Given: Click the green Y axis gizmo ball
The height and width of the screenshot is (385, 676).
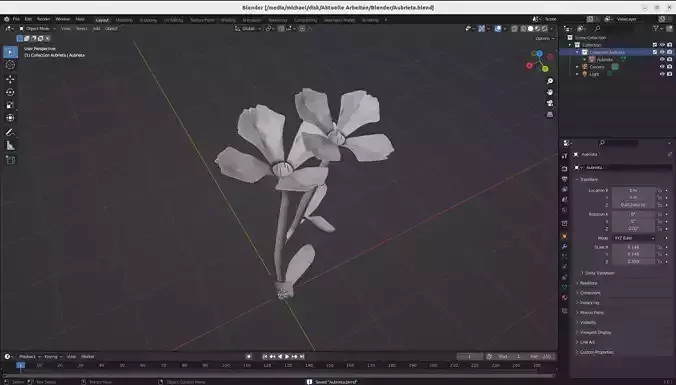Looking at the screenshot, I should (545, 69).
